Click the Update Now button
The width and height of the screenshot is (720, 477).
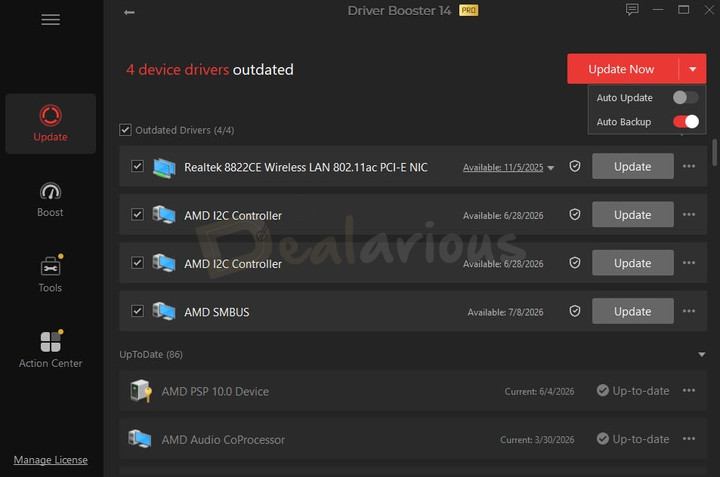(621, 69)
